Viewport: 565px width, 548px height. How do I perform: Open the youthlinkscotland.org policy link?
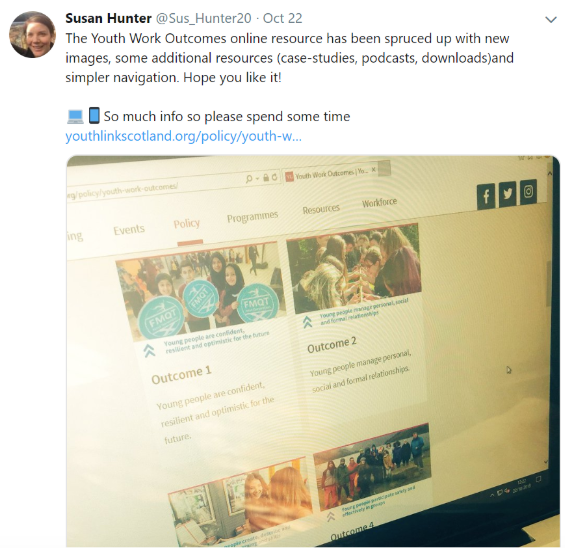click(x=183, y=136)
